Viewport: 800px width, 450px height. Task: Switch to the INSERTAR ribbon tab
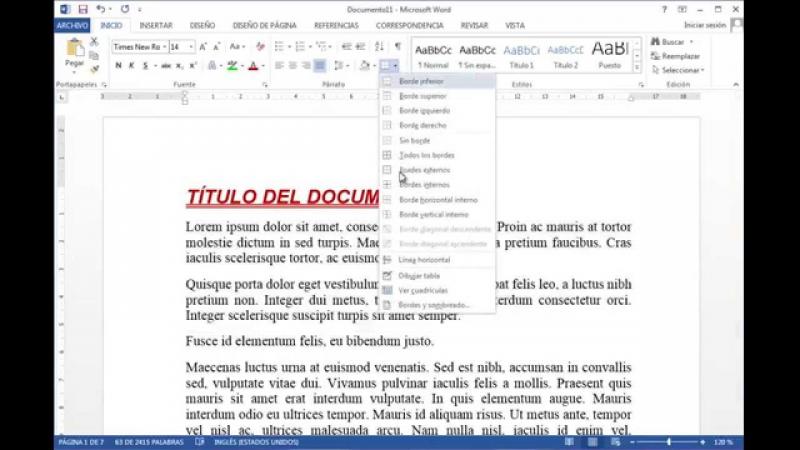pyautogui.click(x=156, y=25)
